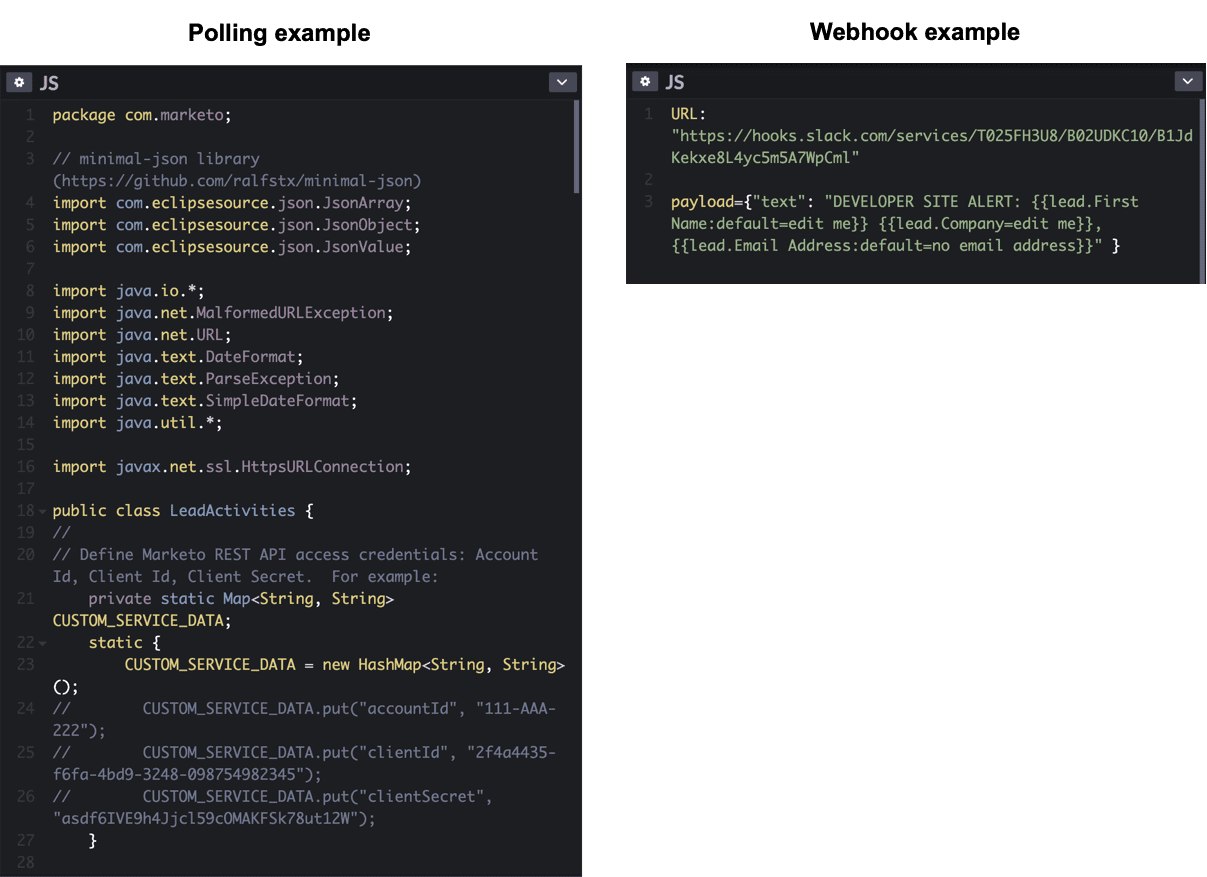
Task: Click the 'payload=' text in Webhook code
Action: [707, 202]
